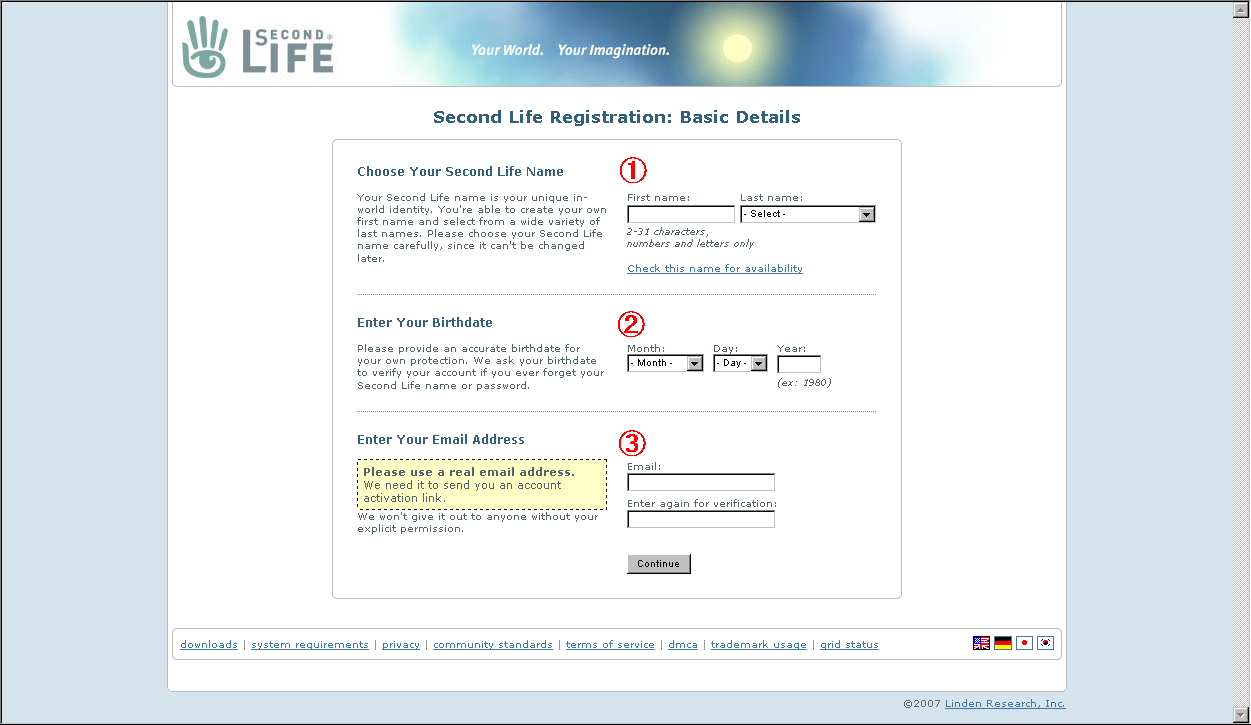The height and width of the screenshot is (725, 1251).
Task: Click the 'Year:' label
Action: [792, 349]
